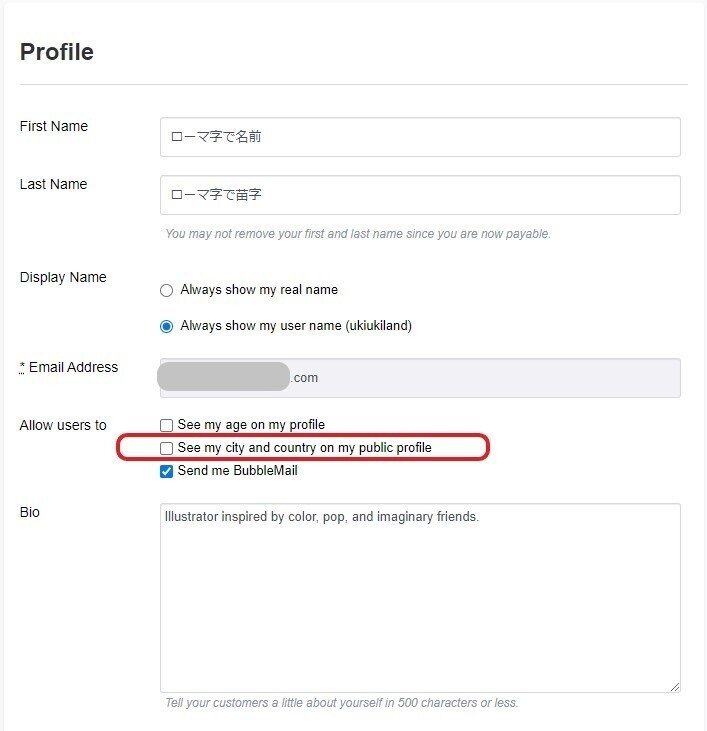This screenshot has width=707, height=731.
Task: Click the Last Name input field
Action: point(420,195)
